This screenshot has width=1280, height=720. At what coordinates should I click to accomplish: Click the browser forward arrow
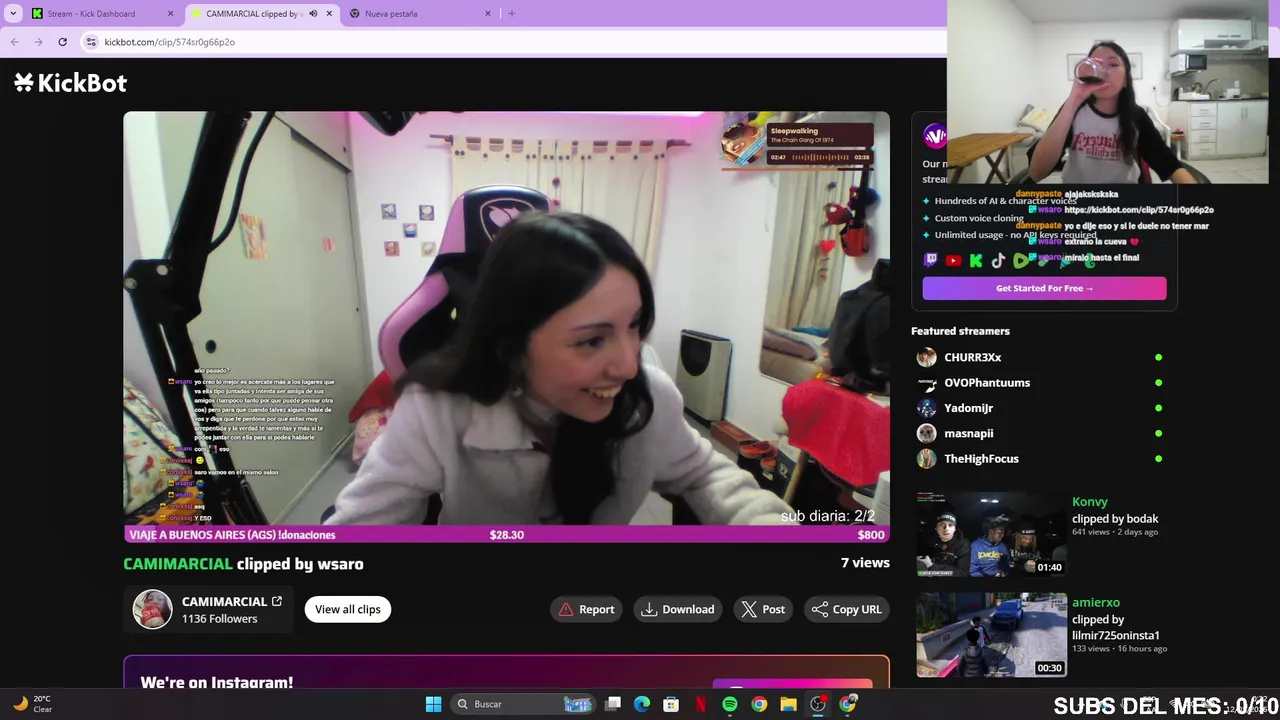(38, 42)
